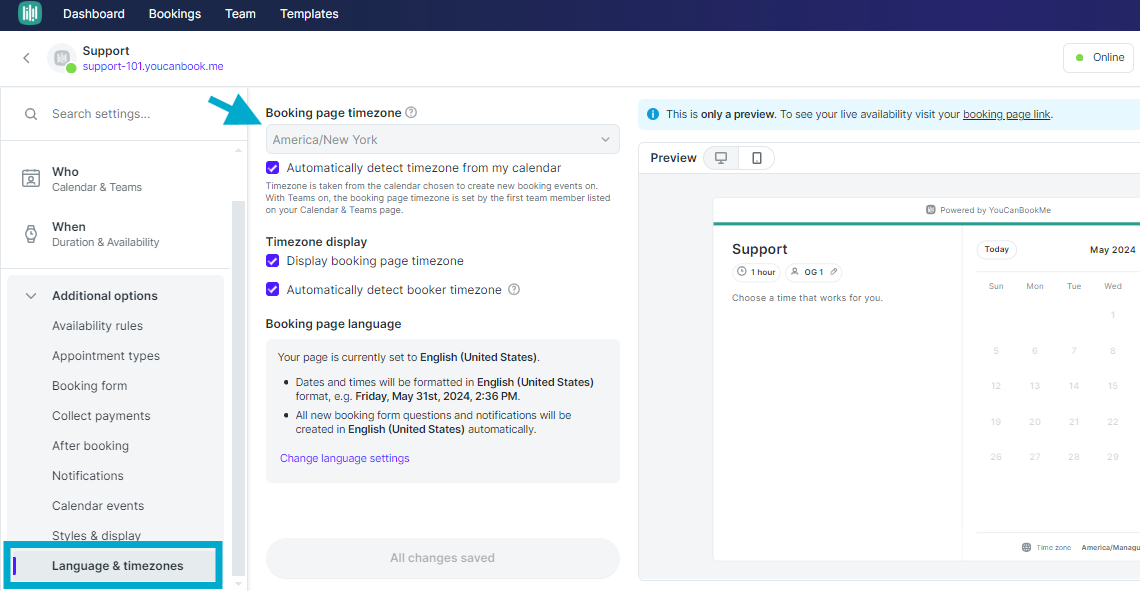Open Notifications settings
1140x591 pixels.
pyautogui.click(x=87, y=475)
